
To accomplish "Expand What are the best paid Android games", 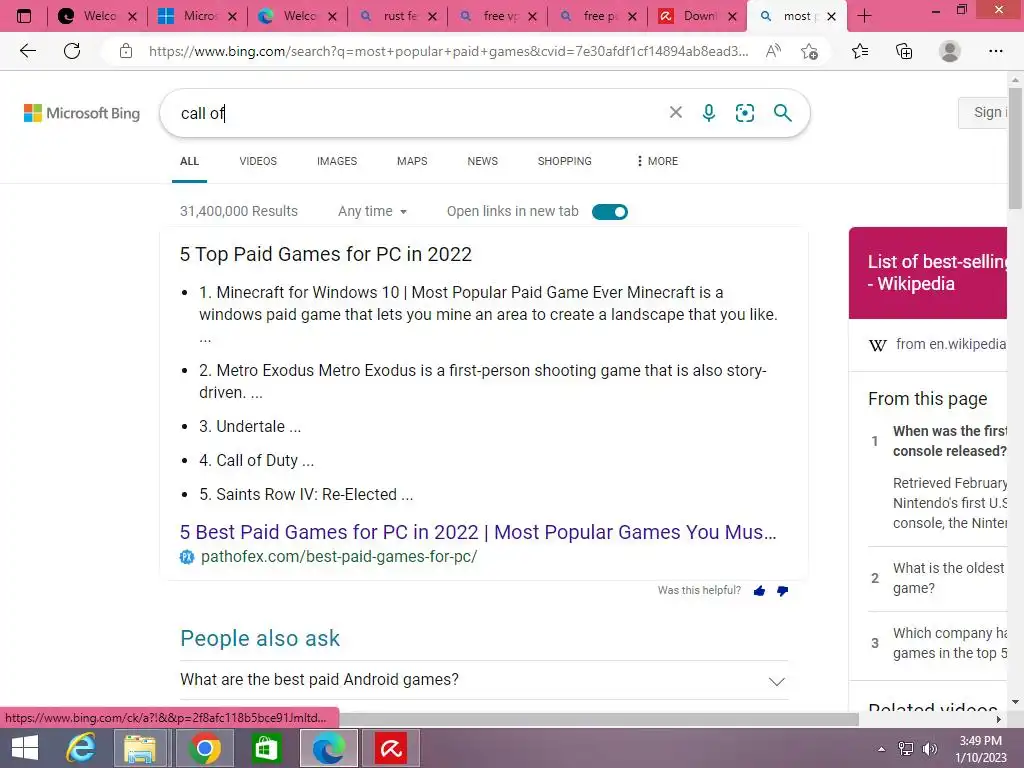I will [x=484, y=680].
